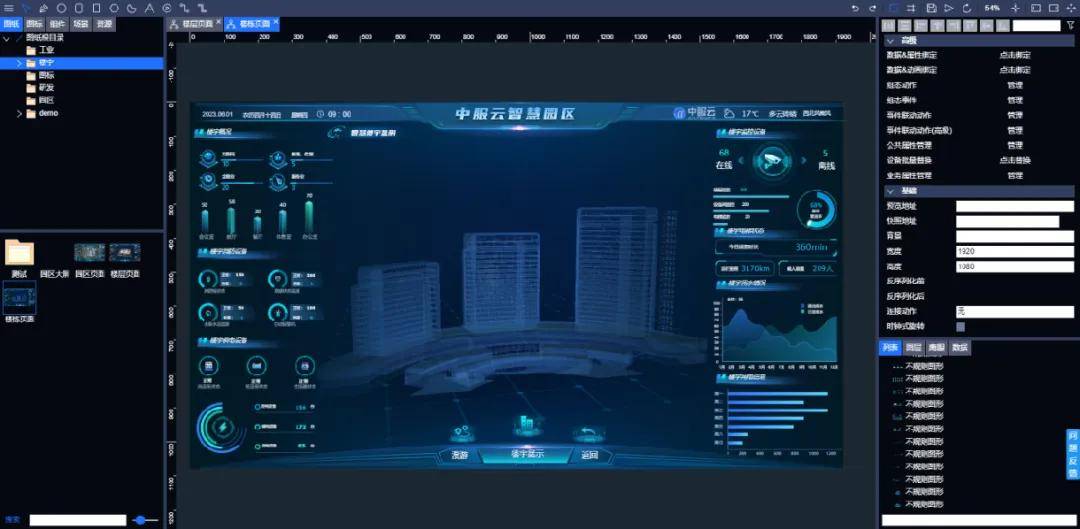
Task: Open the 测试 folder thumbnail
Action: tap(19, 258)
